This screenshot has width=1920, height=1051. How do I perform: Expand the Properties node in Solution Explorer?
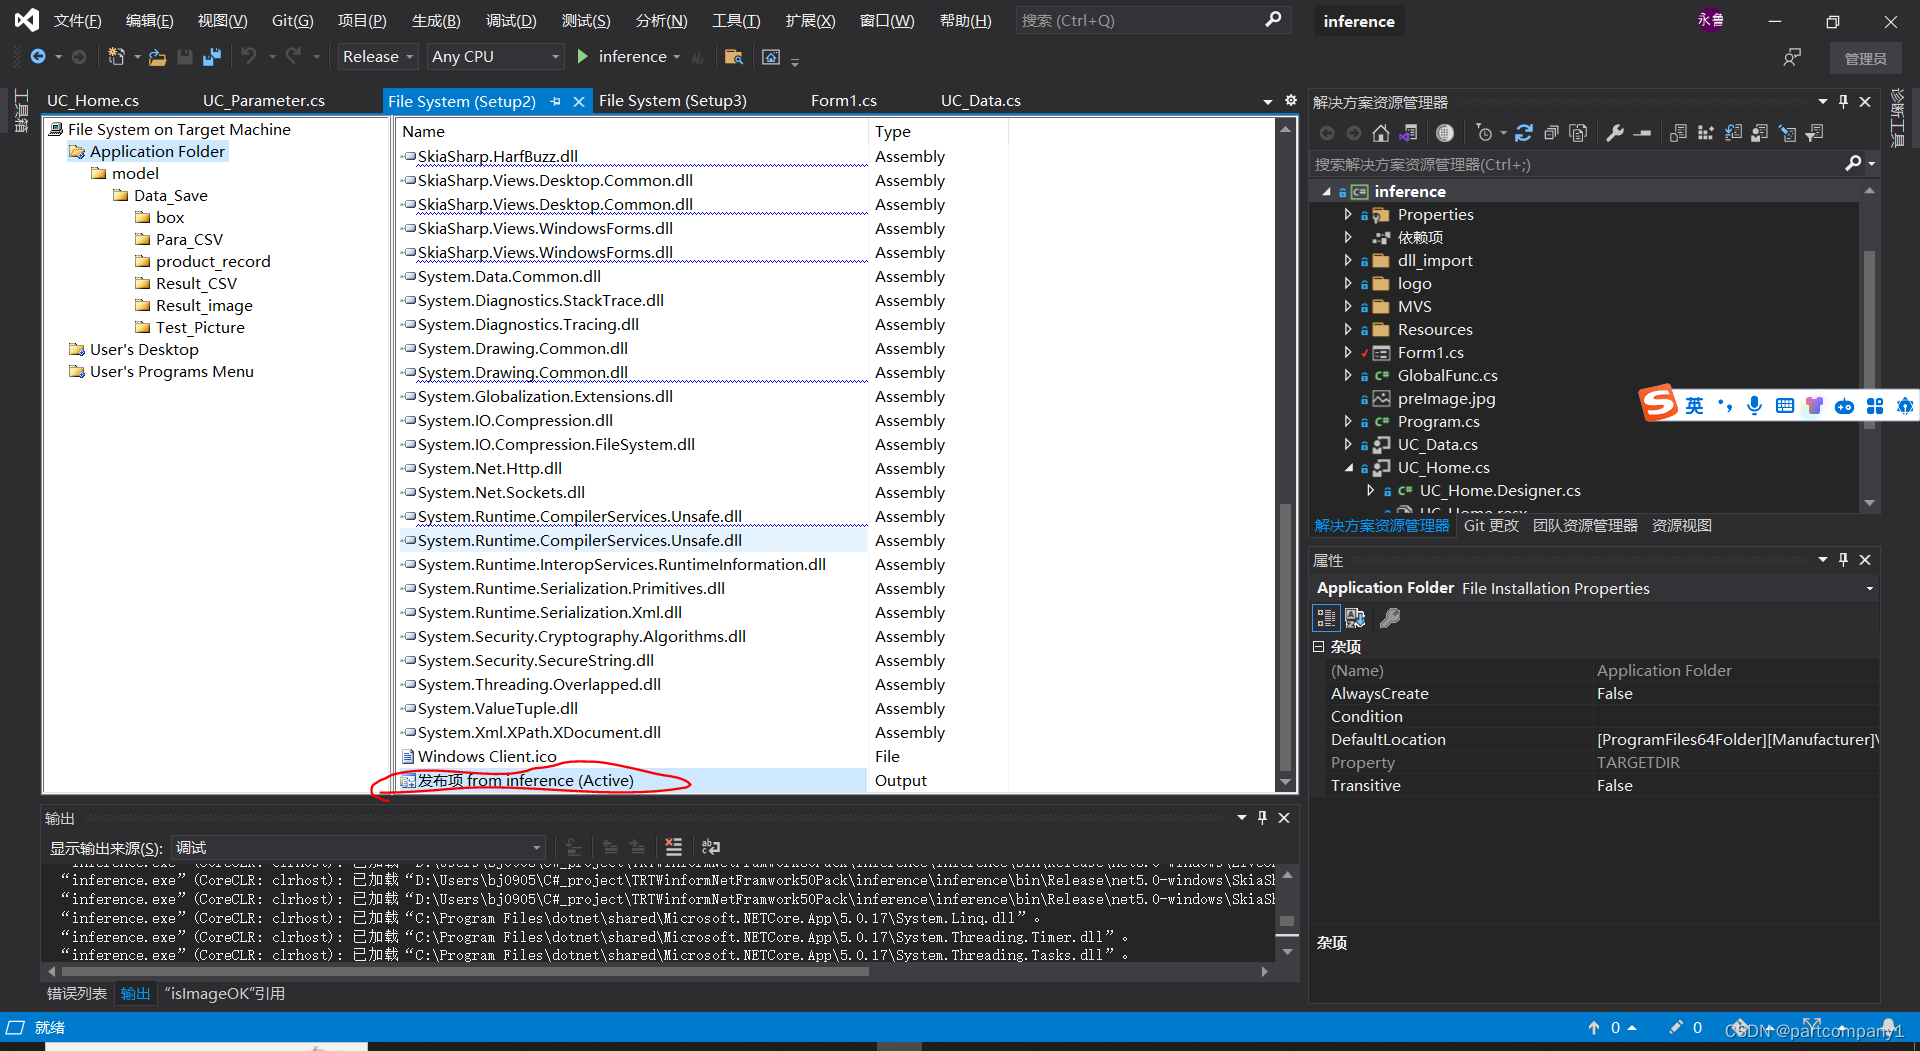pos(1348,214)
